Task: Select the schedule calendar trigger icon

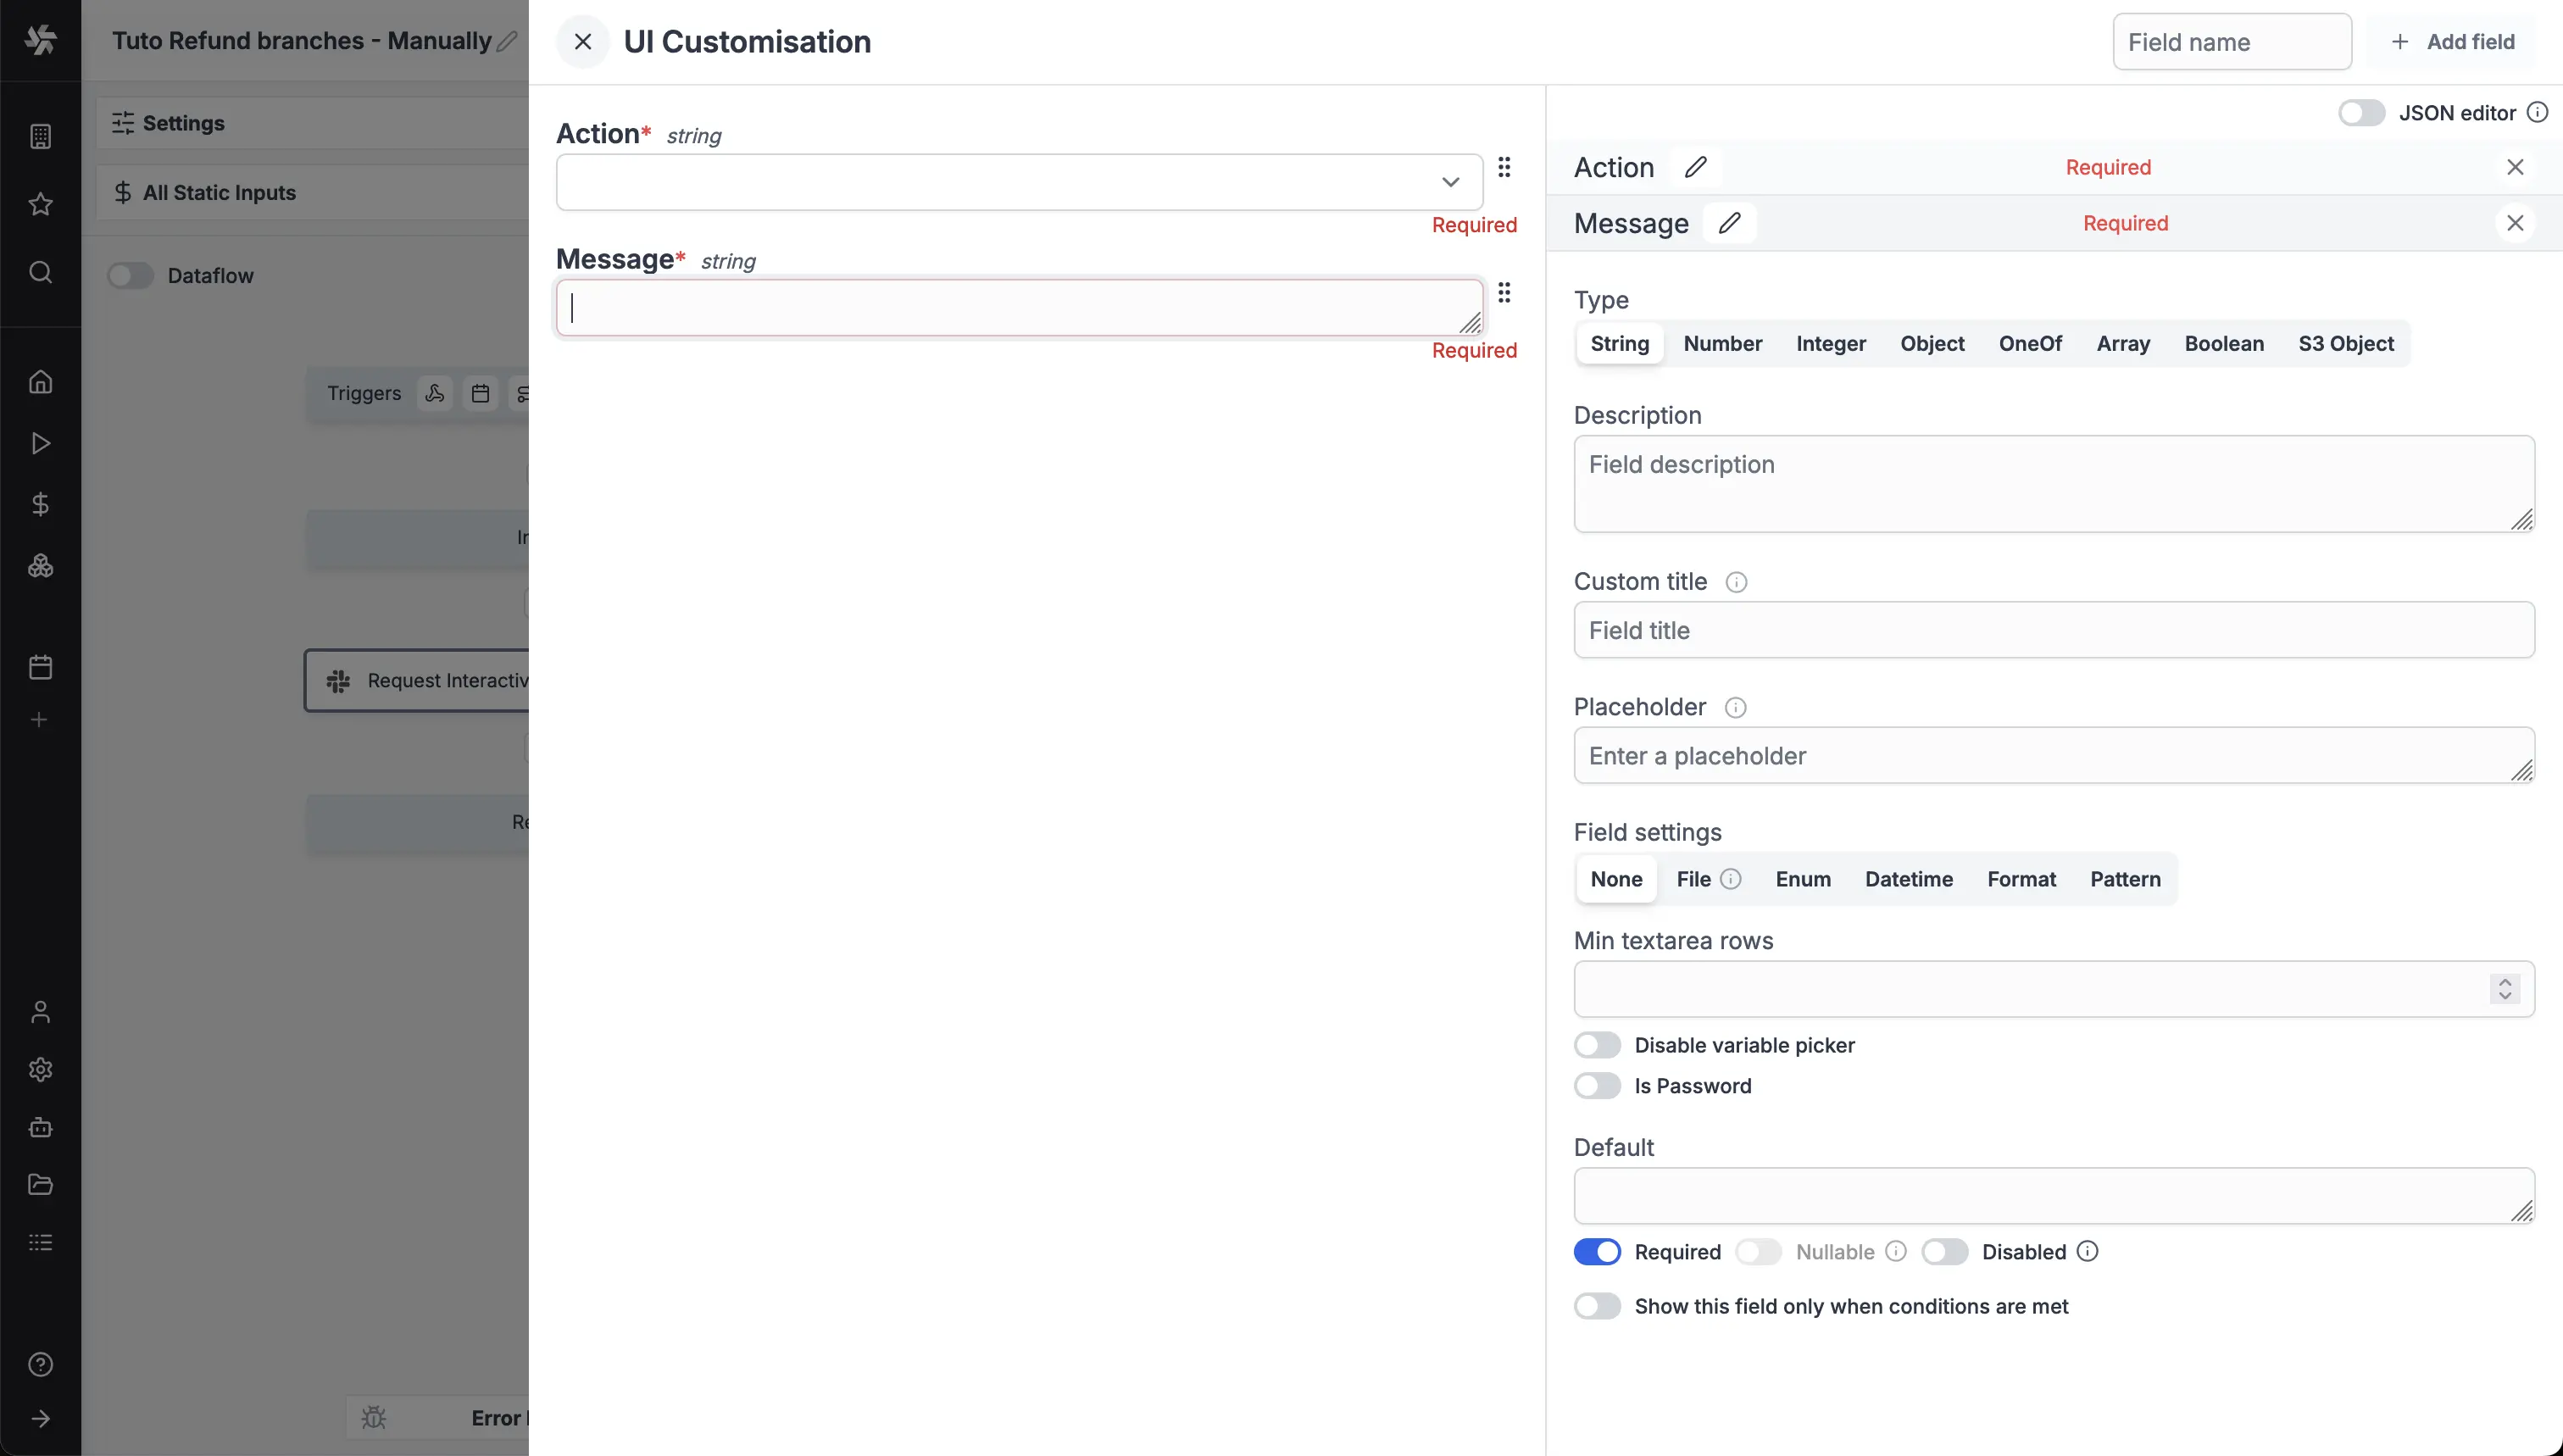Action: tap(480, 393)
